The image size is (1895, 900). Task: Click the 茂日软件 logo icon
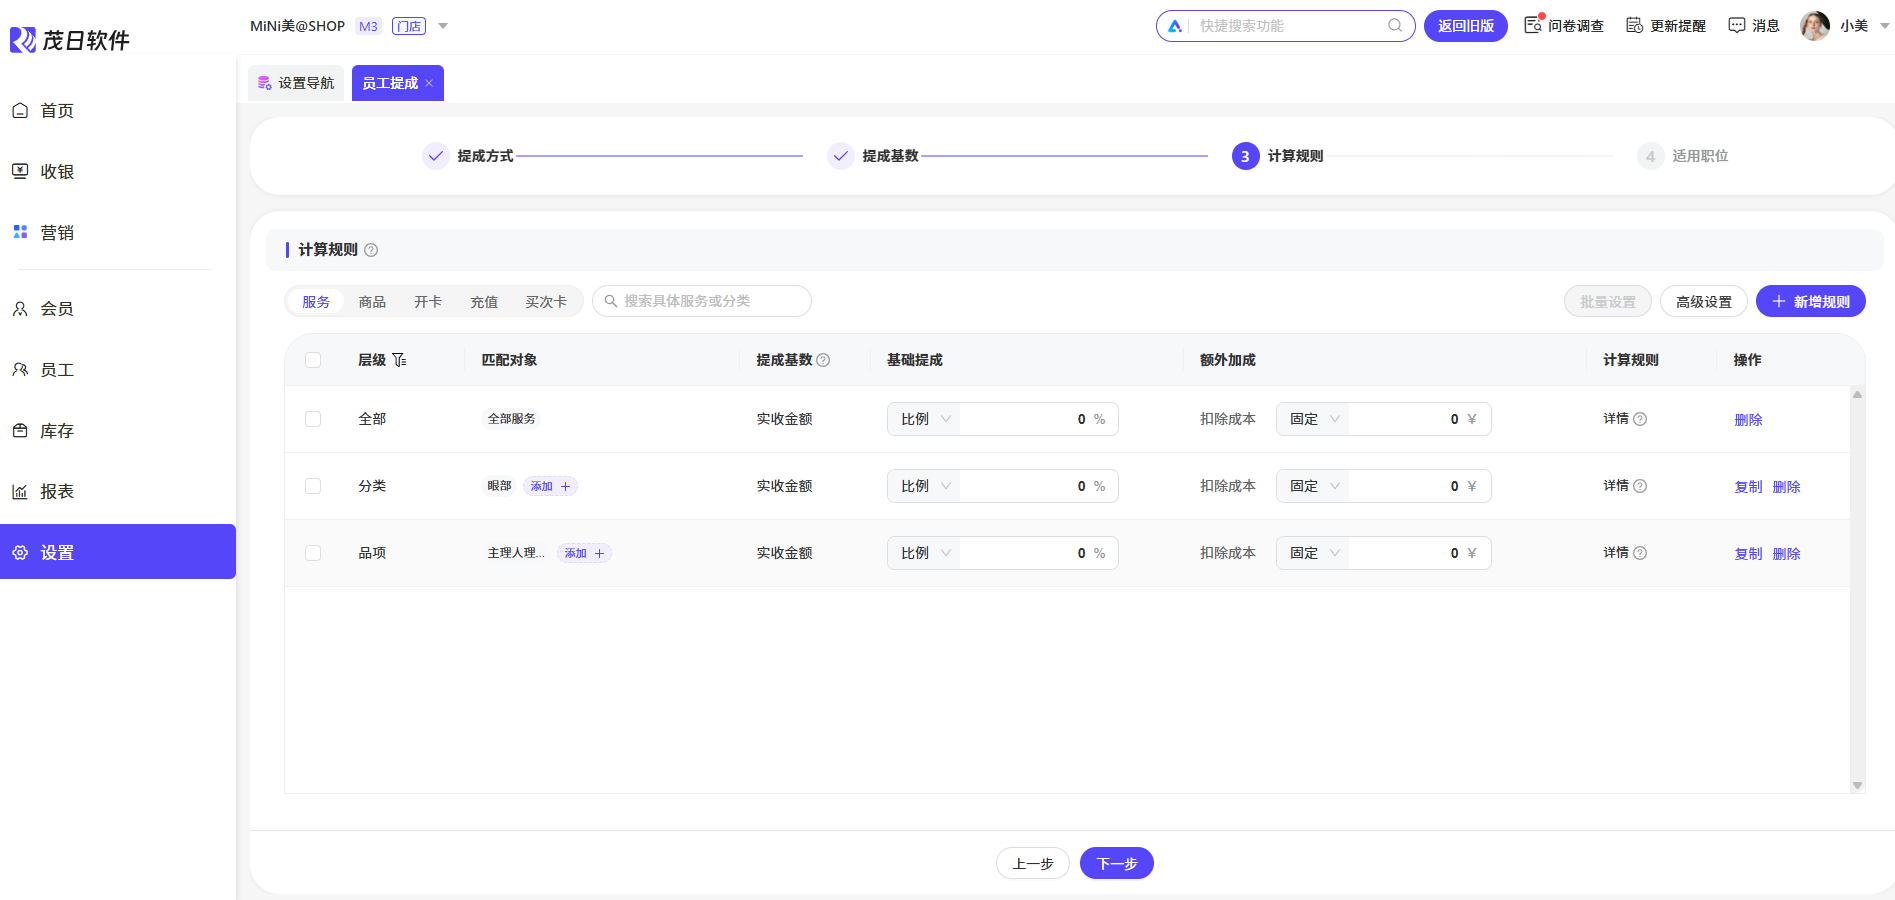(23, 40)
